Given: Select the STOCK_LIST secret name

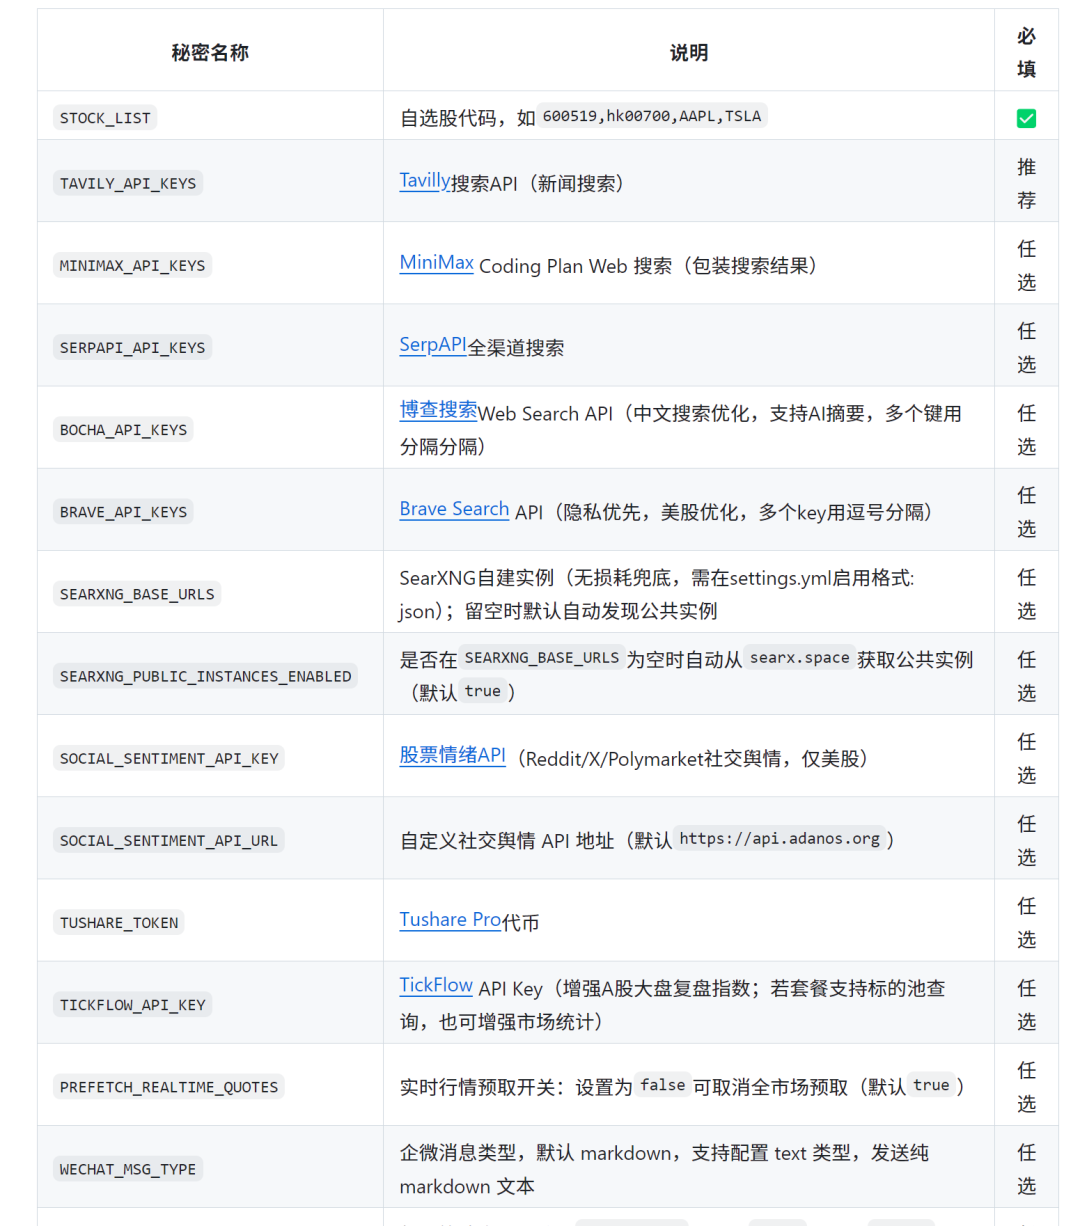Looking at the screenshot, I should click(x=104, y=117).
